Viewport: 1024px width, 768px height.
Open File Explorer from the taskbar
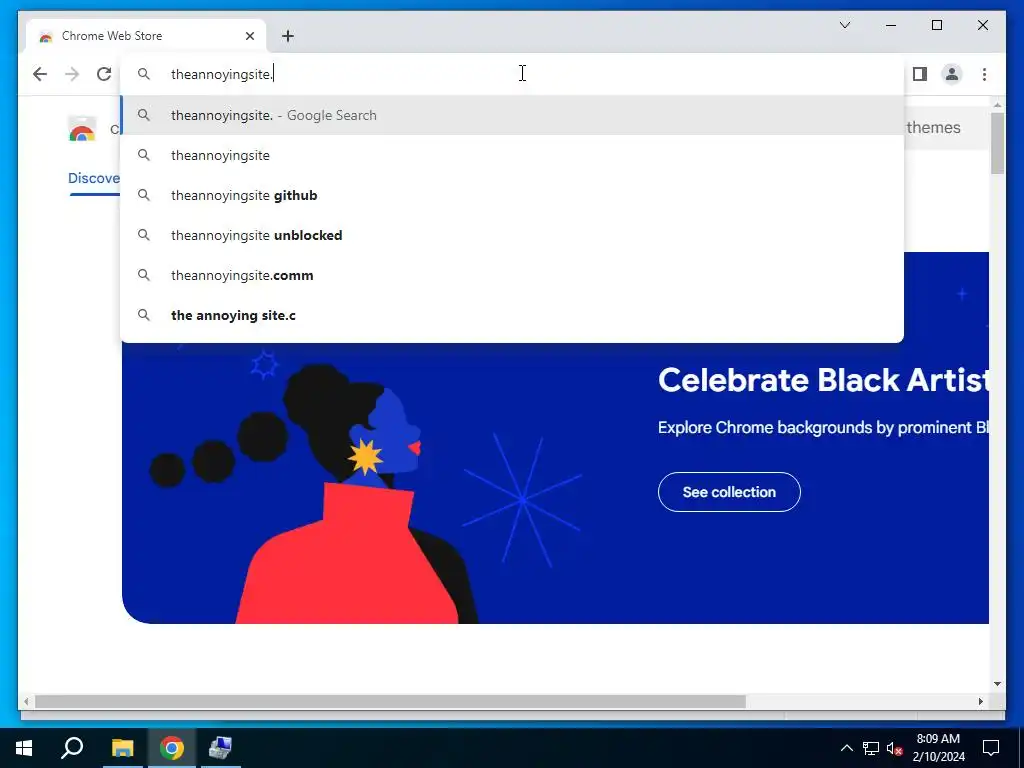point(122,748)
